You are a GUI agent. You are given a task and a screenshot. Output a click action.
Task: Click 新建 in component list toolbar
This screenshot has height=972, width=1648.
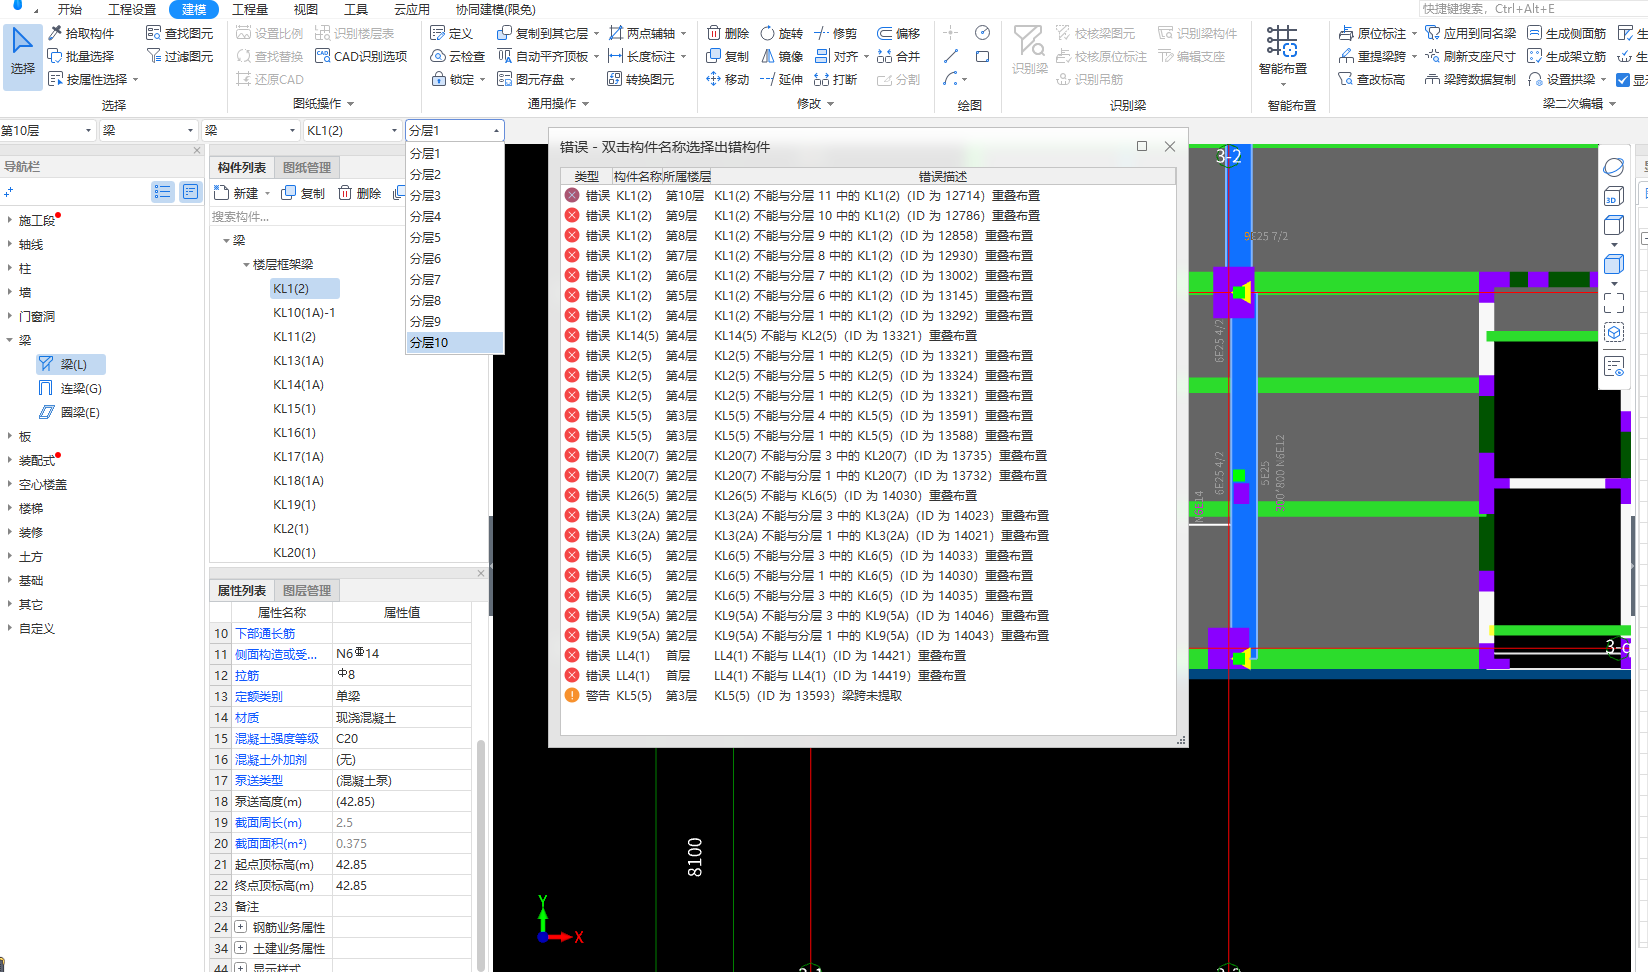237,193
